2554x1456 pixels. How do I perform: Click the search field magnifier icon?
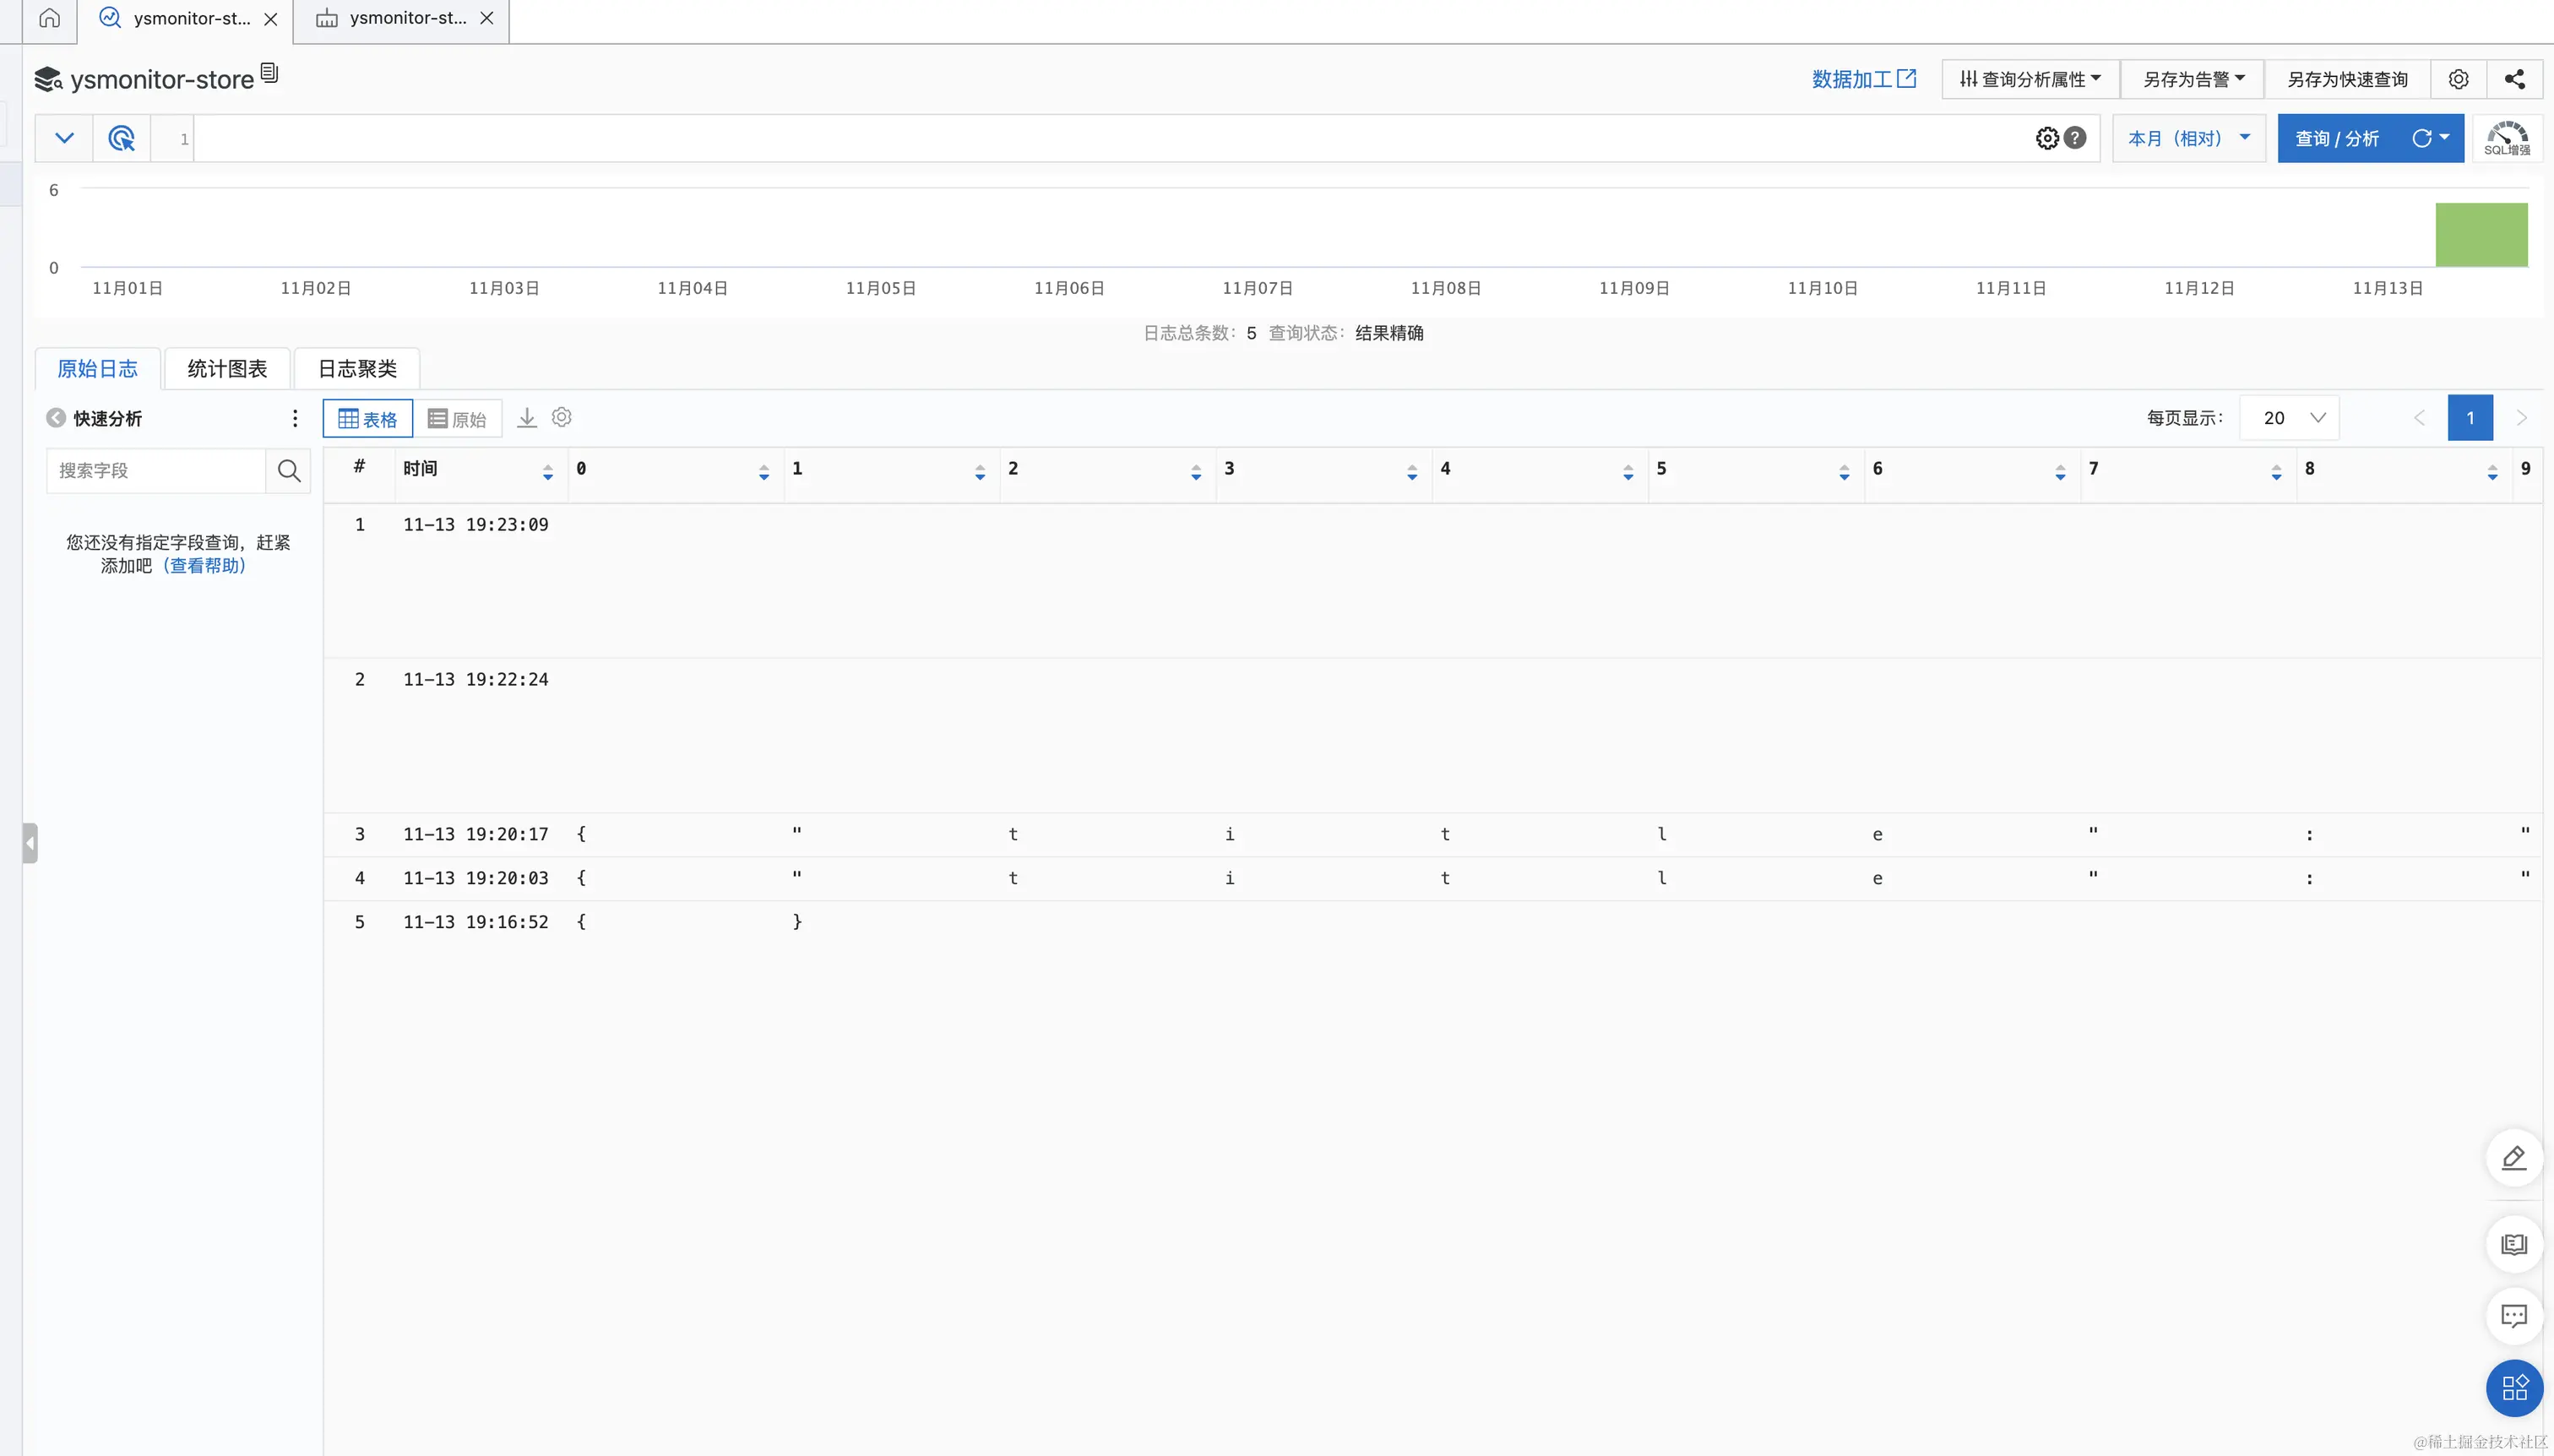pos(289,470)
